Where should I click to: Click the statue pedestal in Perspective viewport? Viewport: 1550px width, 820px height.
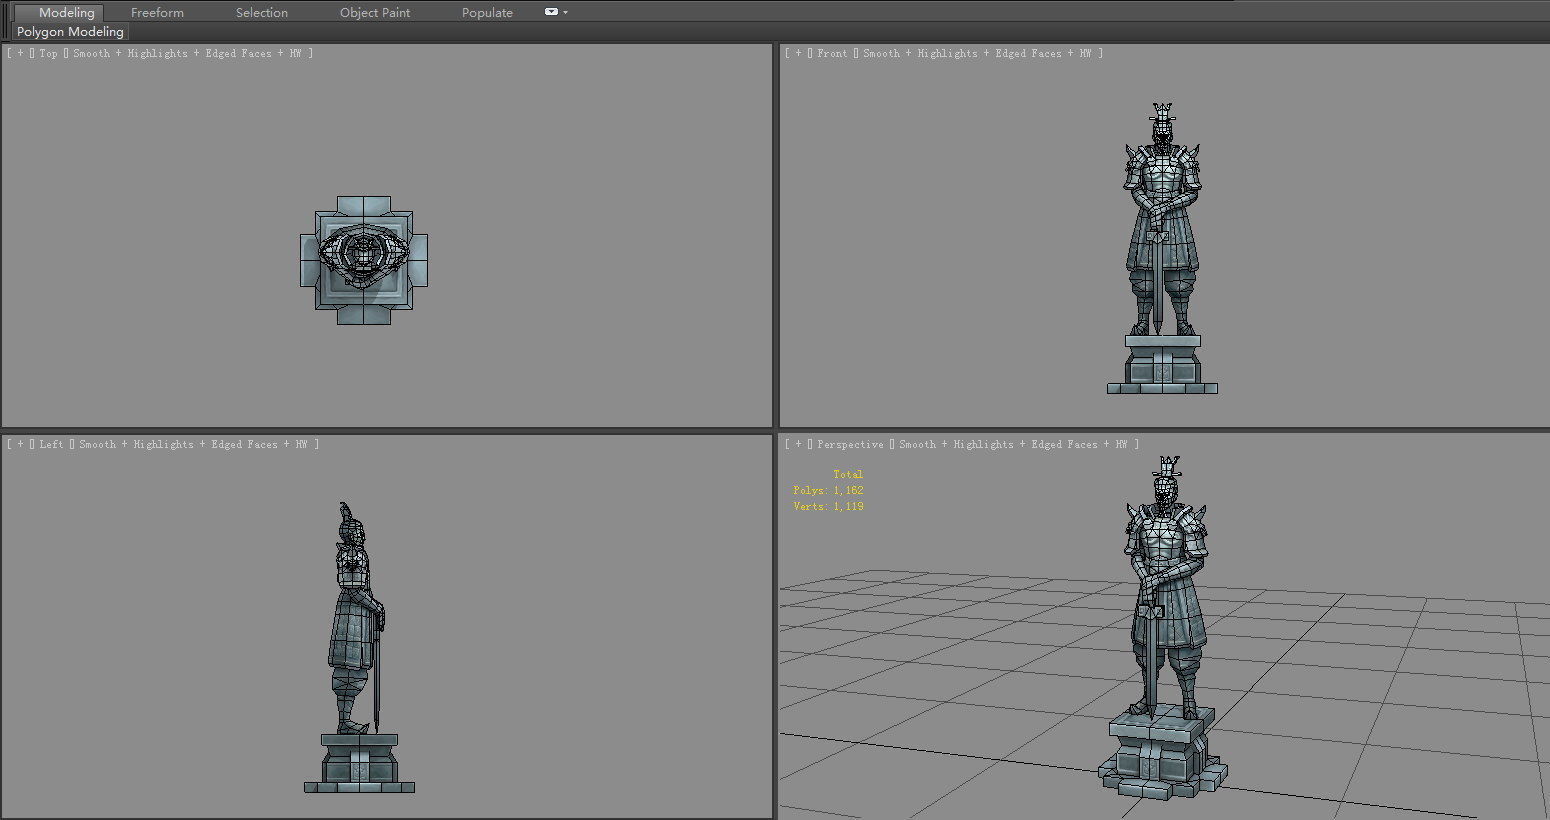point(1163,755)
